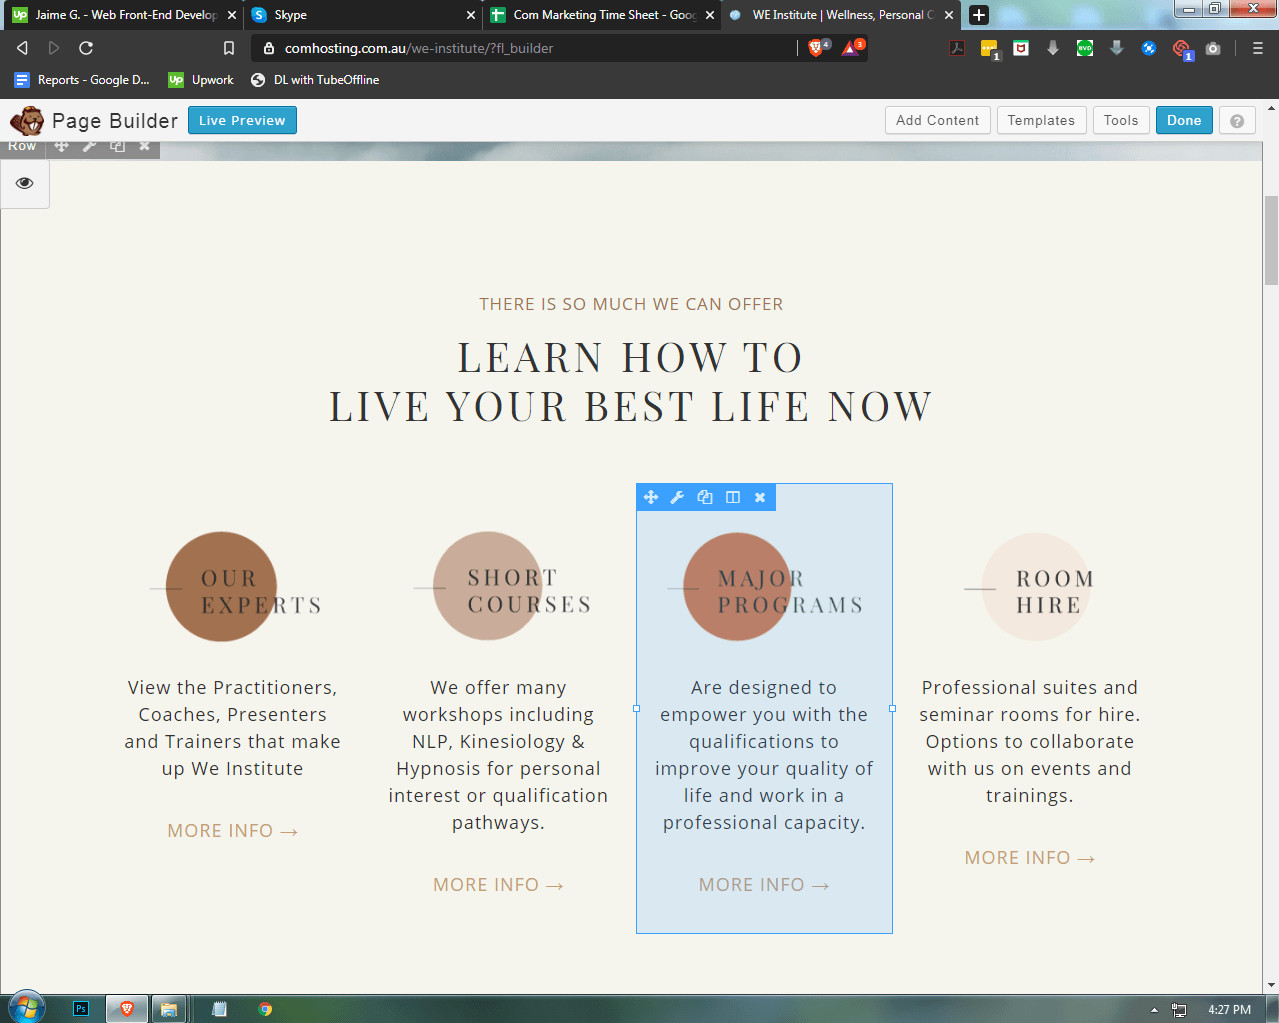Click the 'LIVE YOUR BEST LIFE NOW' heading
Screen dimensions: 1279x1023
(x=631, y=407)
